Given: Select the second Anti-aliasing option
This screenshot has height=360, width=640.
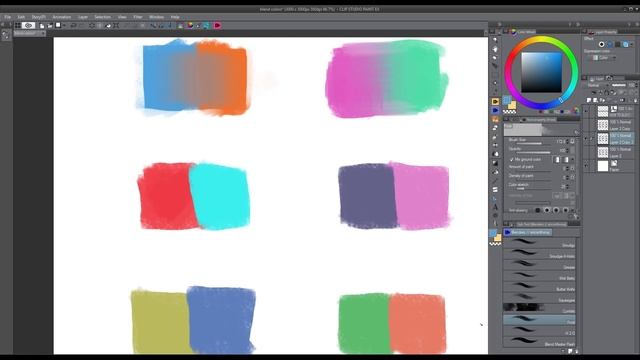Looking at the screenshot, I should point(547,210).
